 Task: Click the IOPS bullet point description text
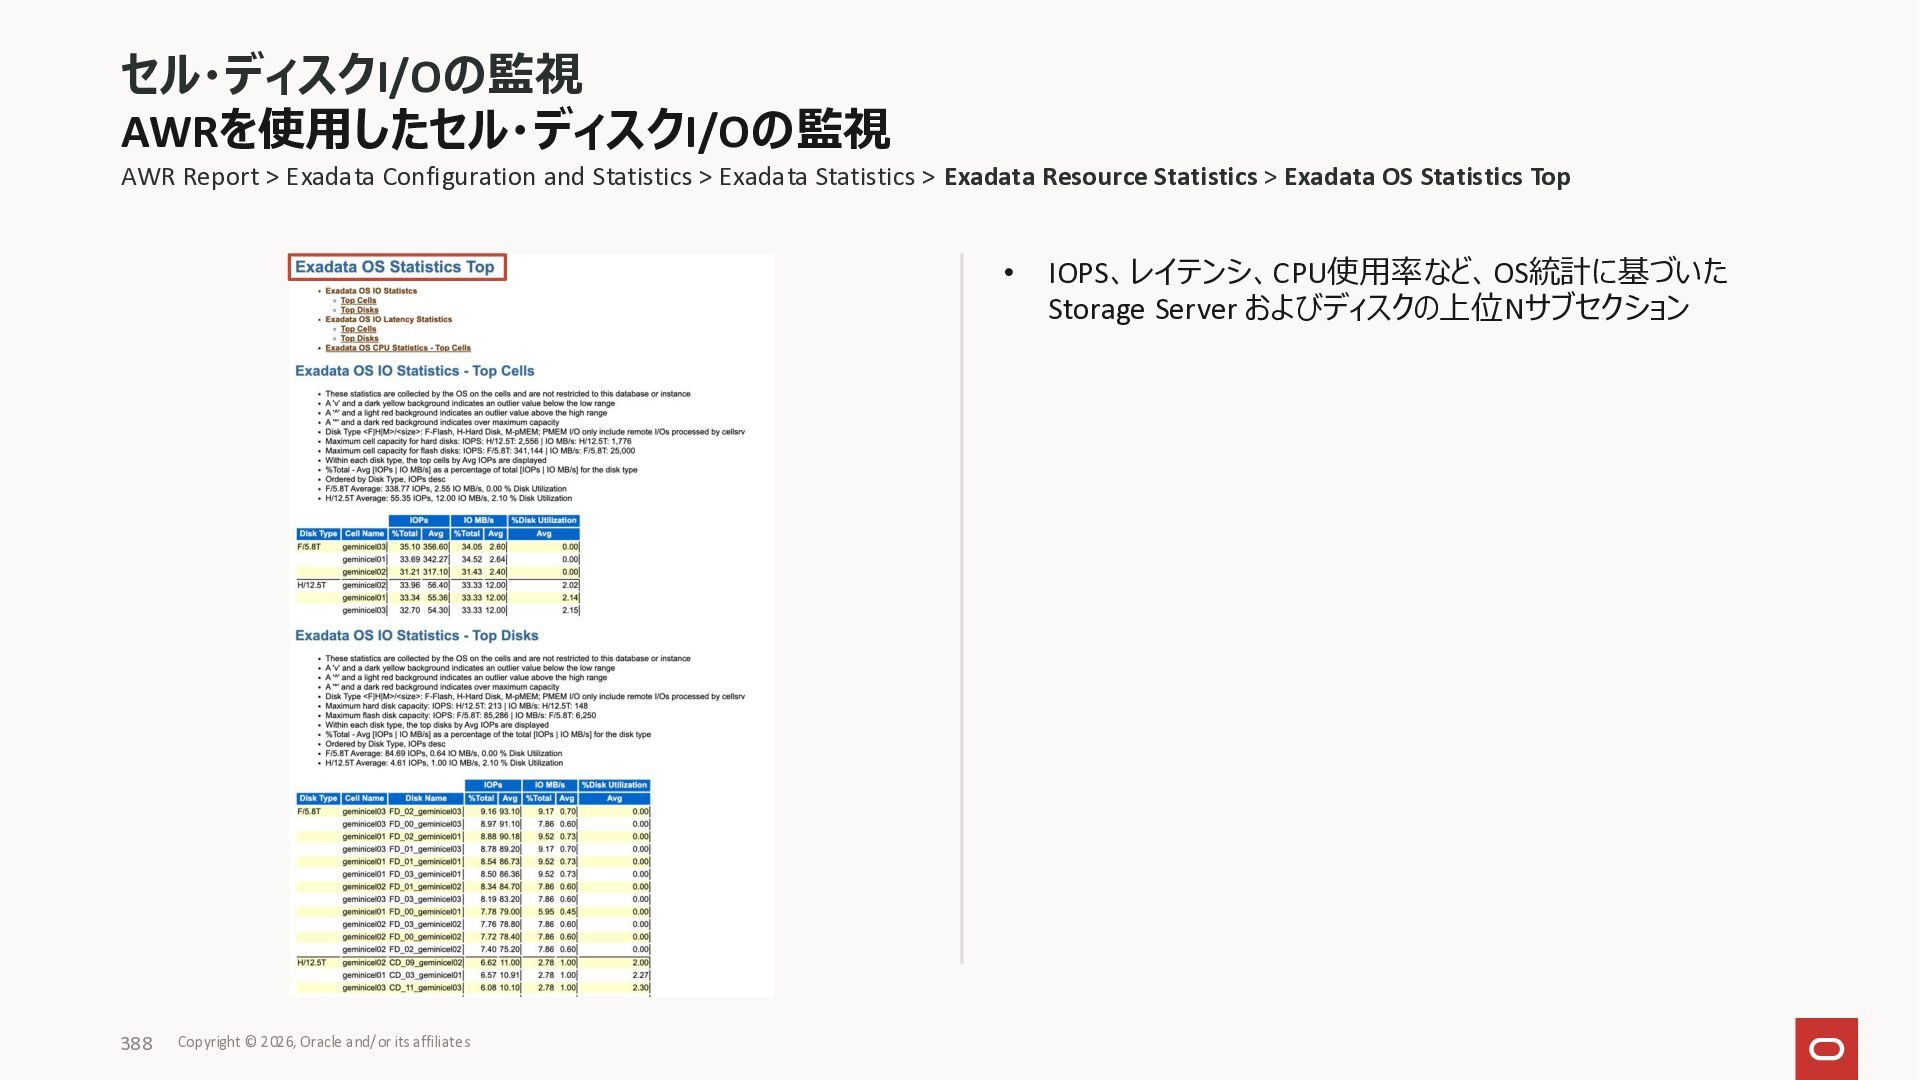tap(1386, 289)
